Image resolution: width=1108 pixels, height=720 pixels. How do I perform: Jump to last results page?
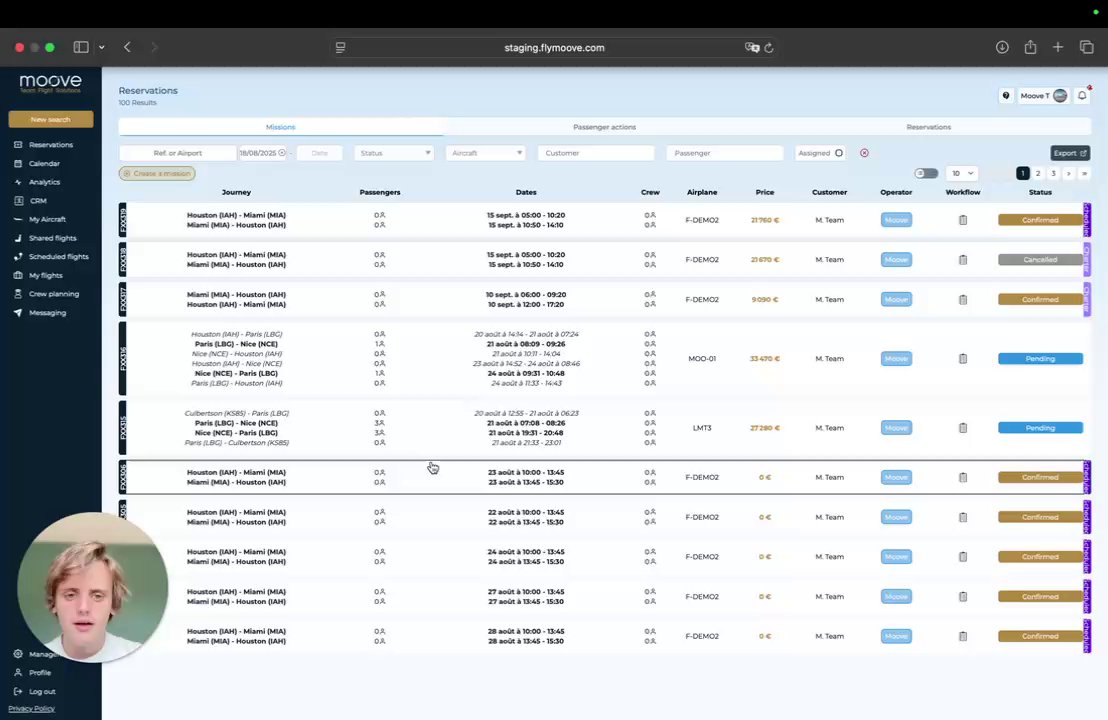(1084, 173)
